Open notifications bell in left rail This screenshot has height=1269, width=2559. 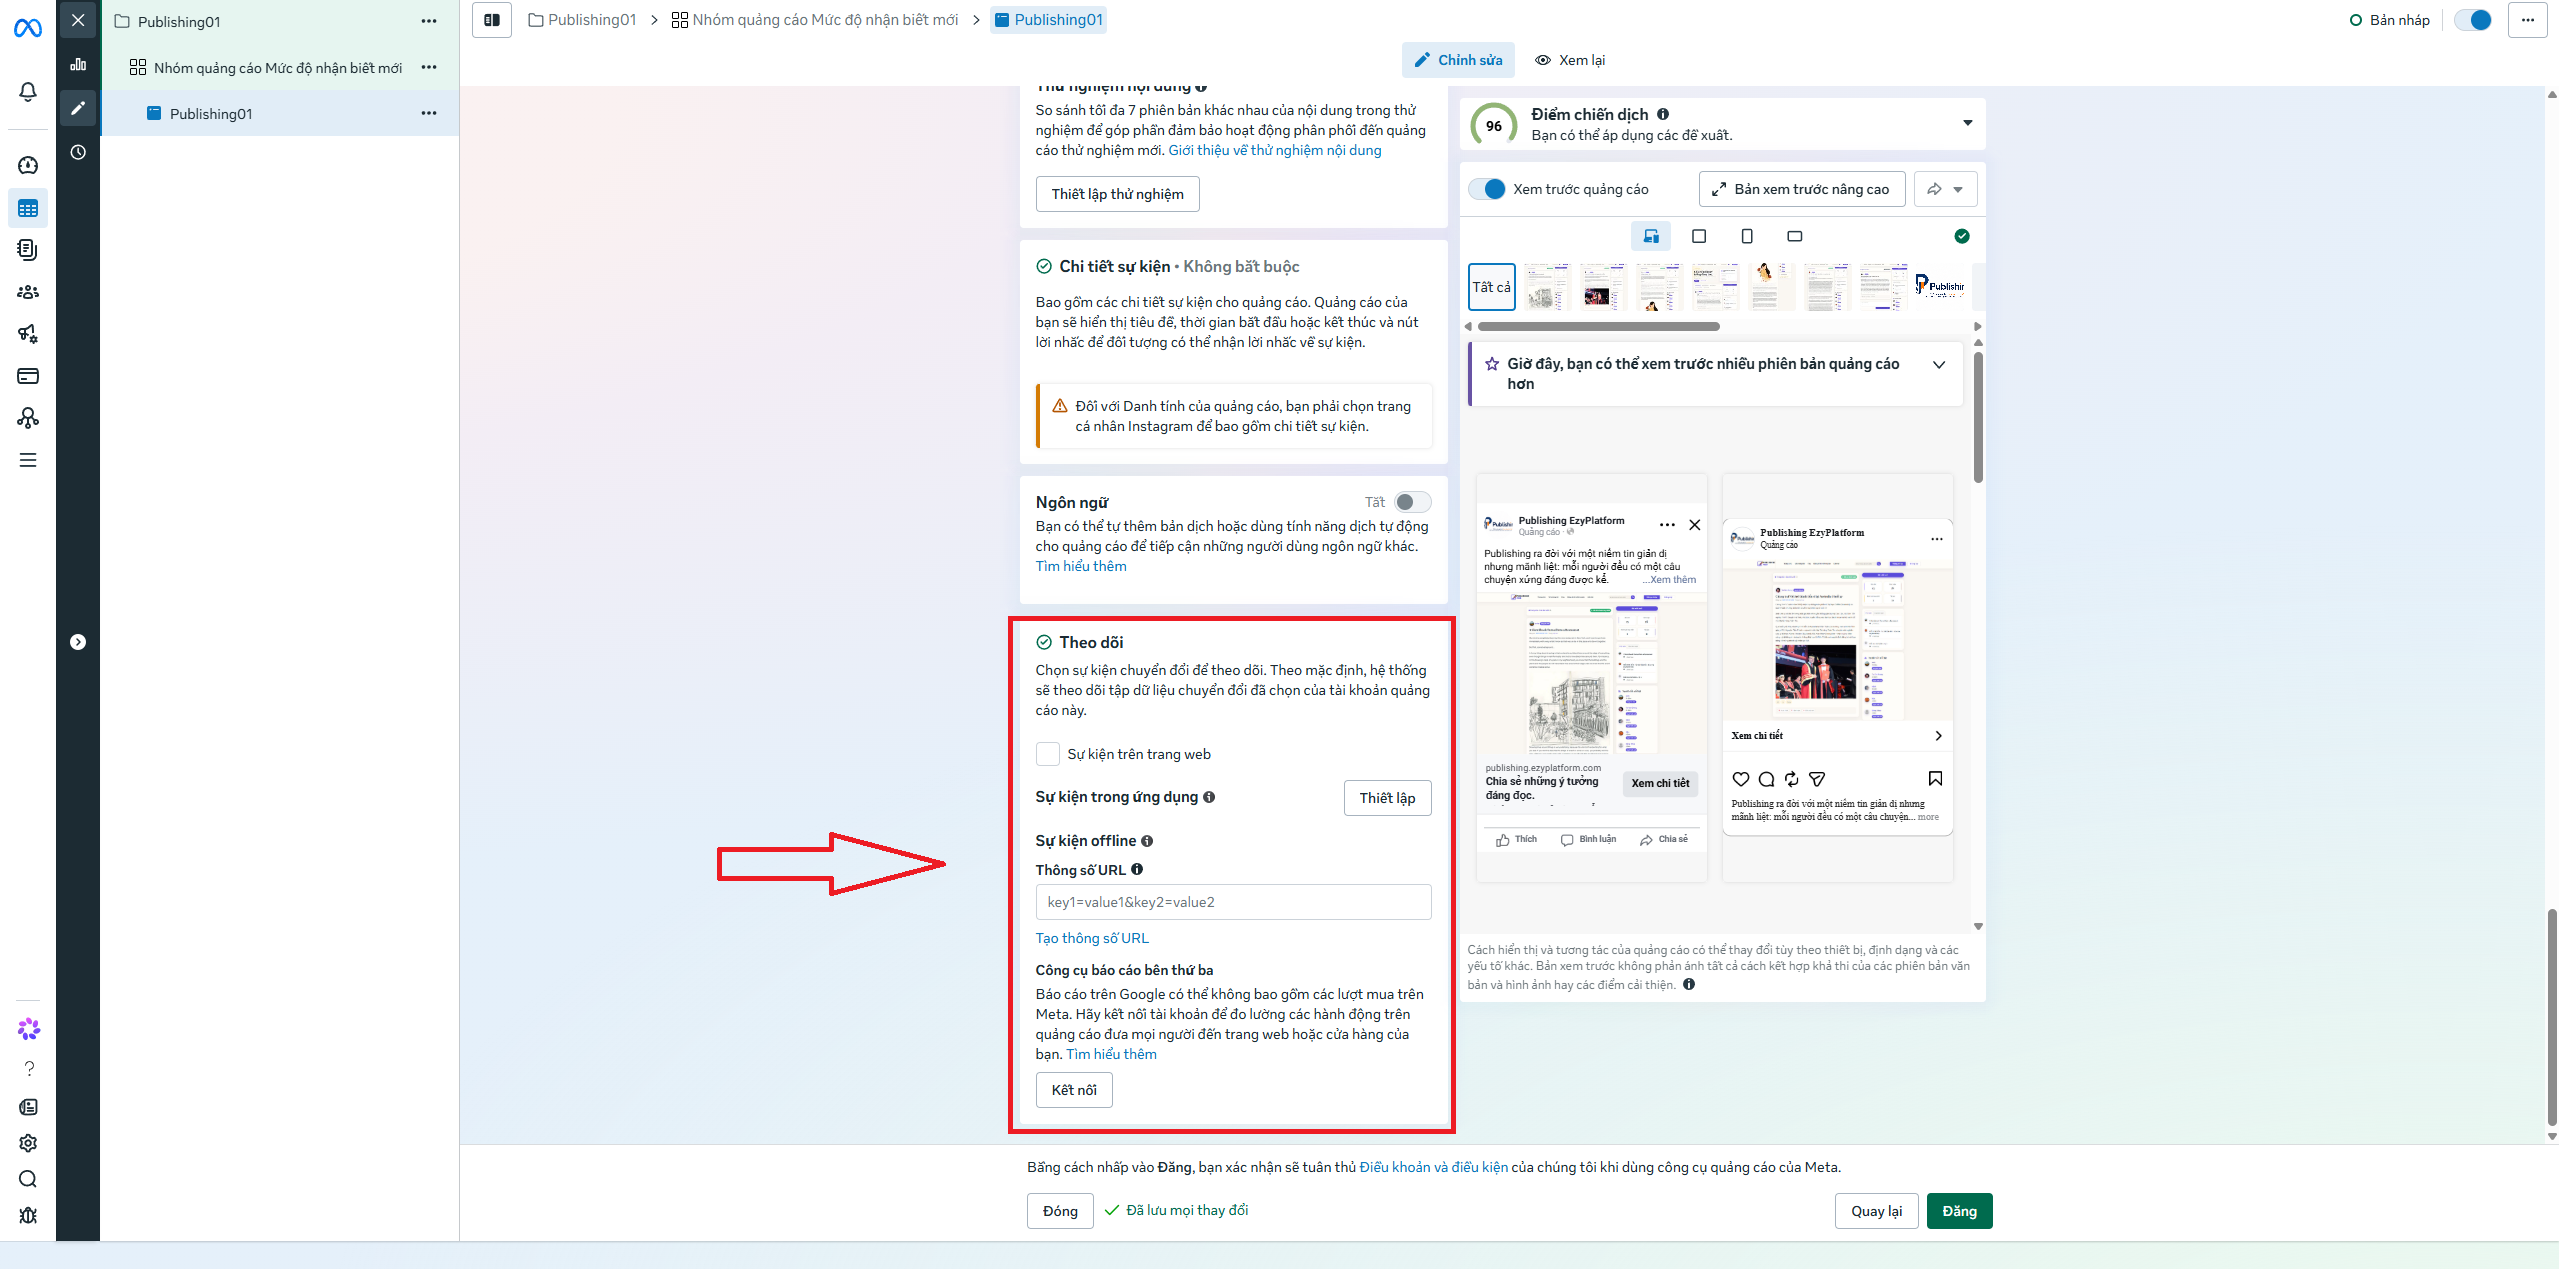[x=28, y=92]
